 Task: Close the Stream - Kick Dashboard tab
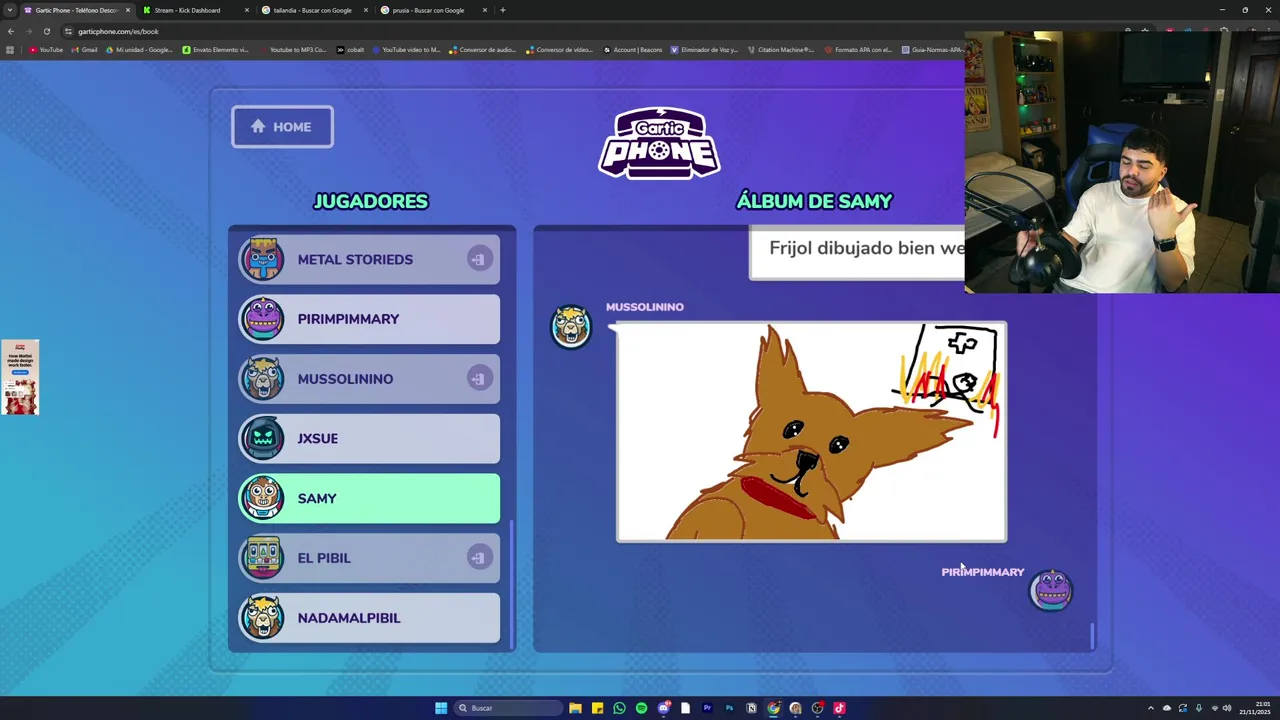(247, 10)
